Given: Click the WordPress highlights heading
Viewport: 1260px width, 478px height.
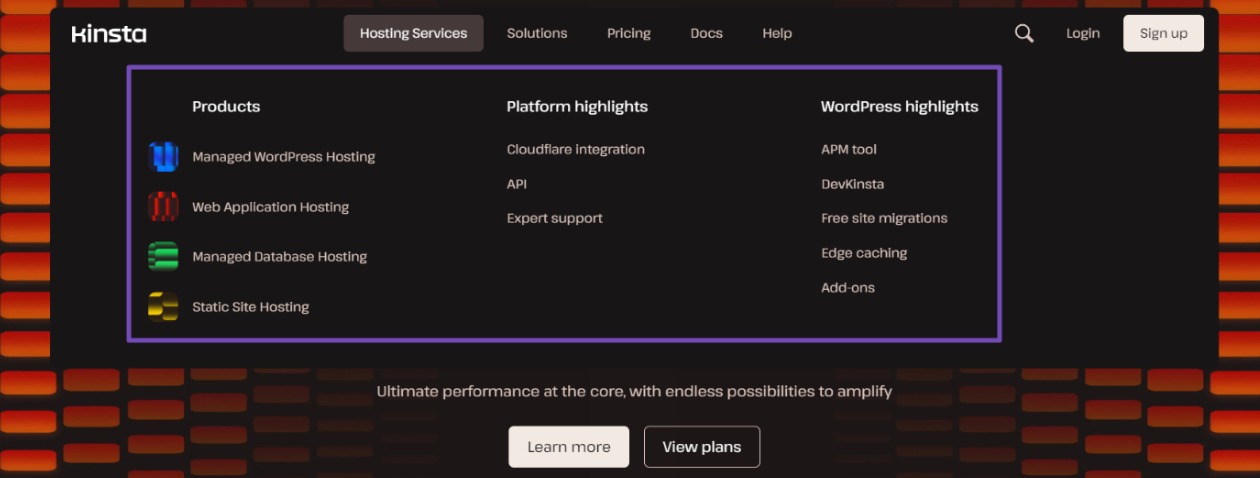Looking at the screenshot, I should (900, 106).
